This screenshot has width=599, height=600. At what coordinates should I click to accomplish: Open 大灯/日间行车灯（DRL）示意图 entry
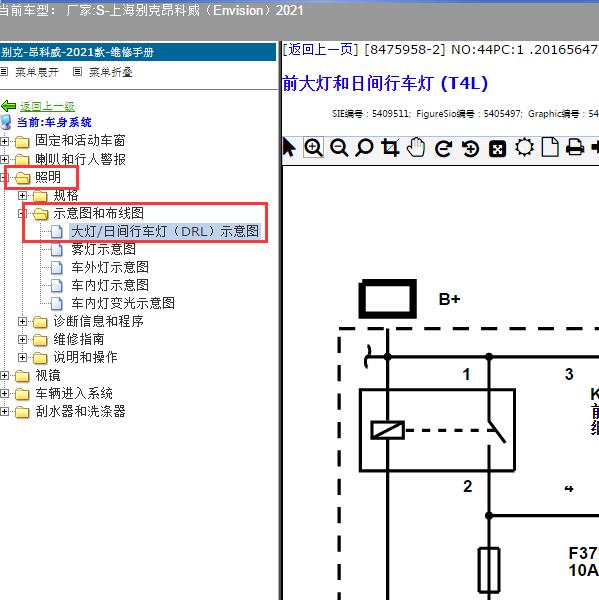165,232
